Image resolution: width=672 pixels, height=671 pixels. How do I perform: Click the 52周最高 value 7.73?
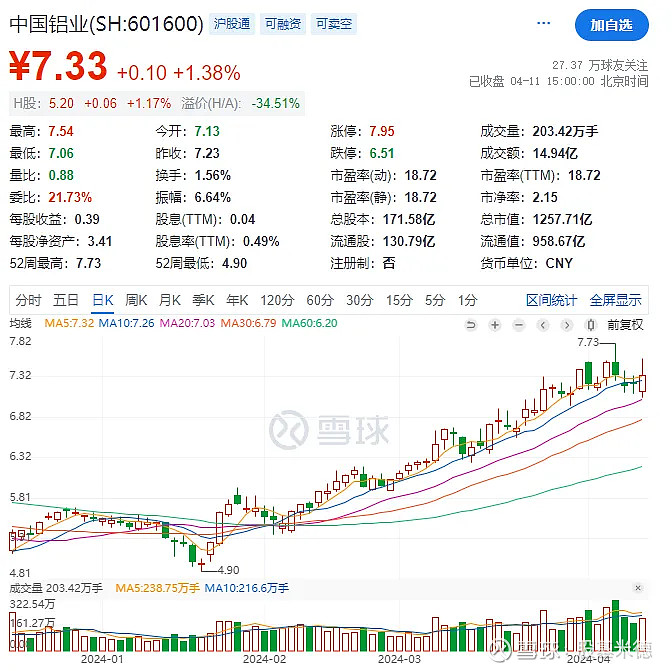click(x=88, y=263)
